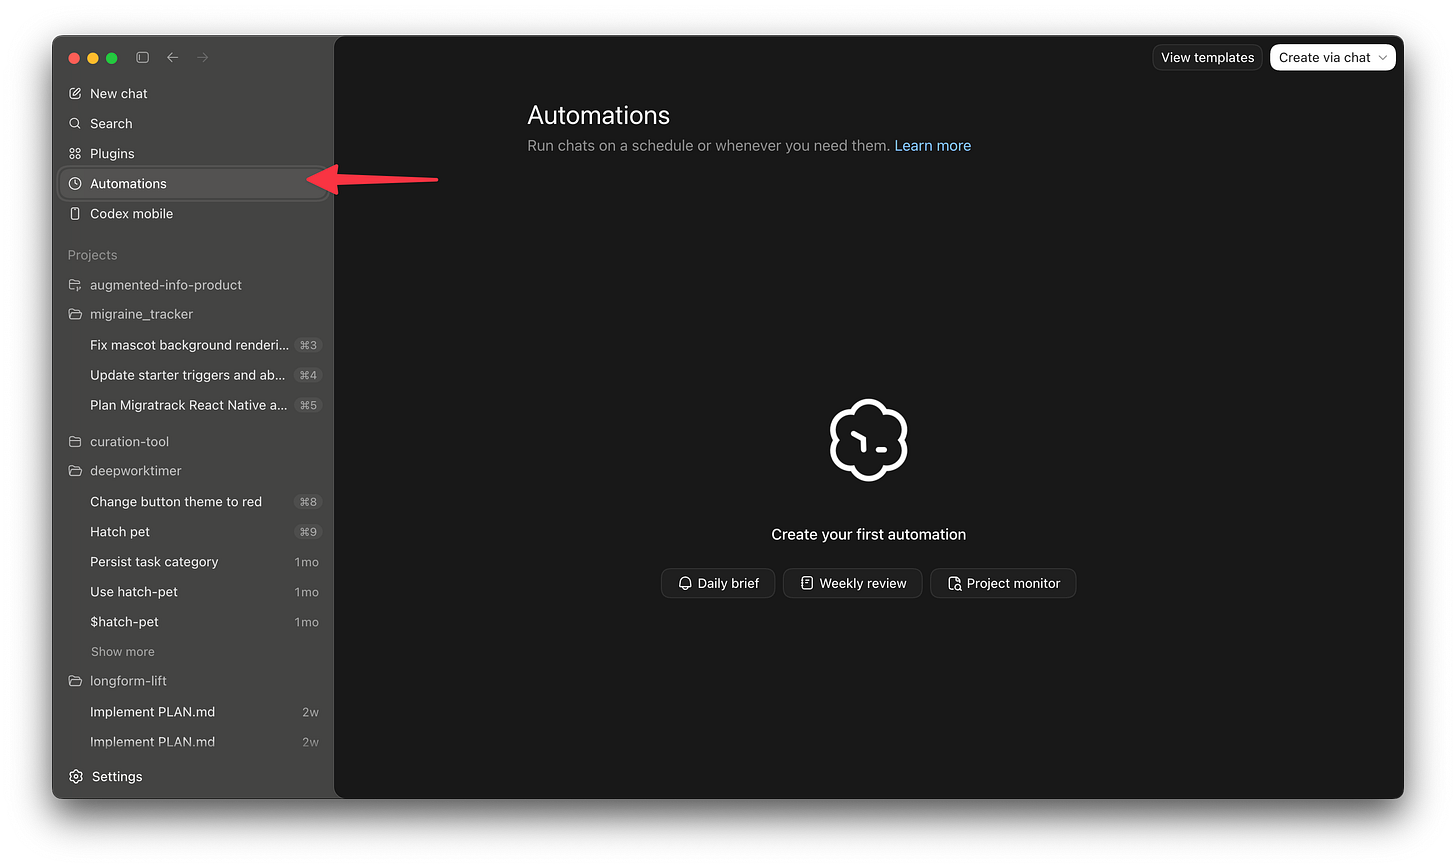Open chat Change button theme to red
The image size is (1456, 868).
[x=194, y=502]
